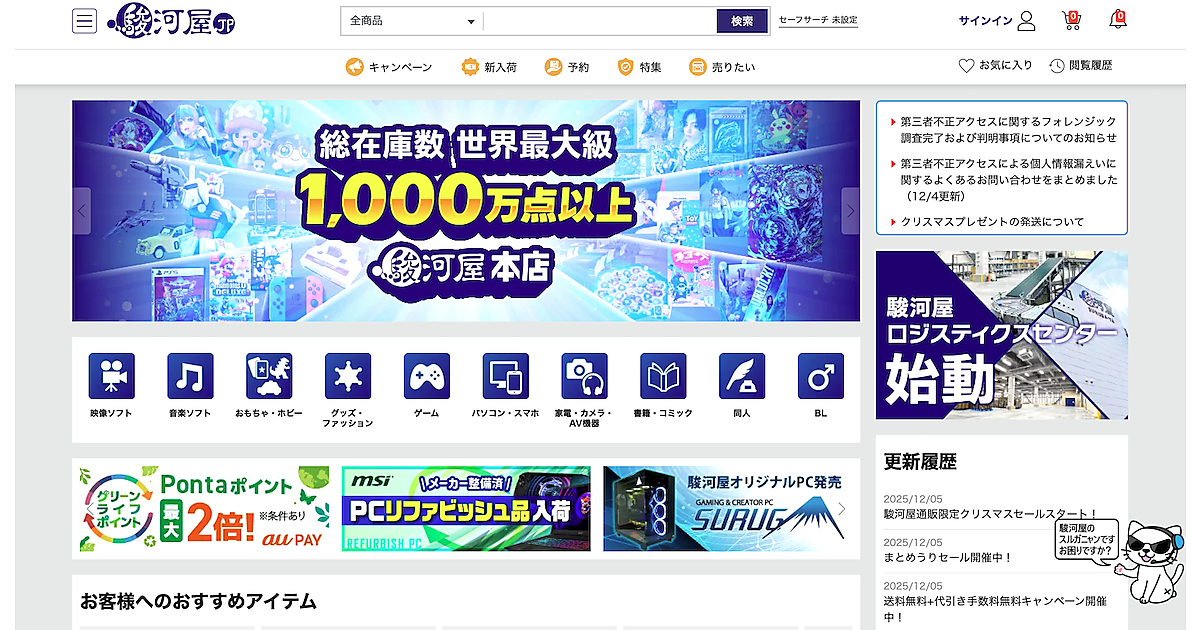Open the PCリファビッシュ品 banner
This screenshot has width=1200, height=630.
click(x=466, y=508)
